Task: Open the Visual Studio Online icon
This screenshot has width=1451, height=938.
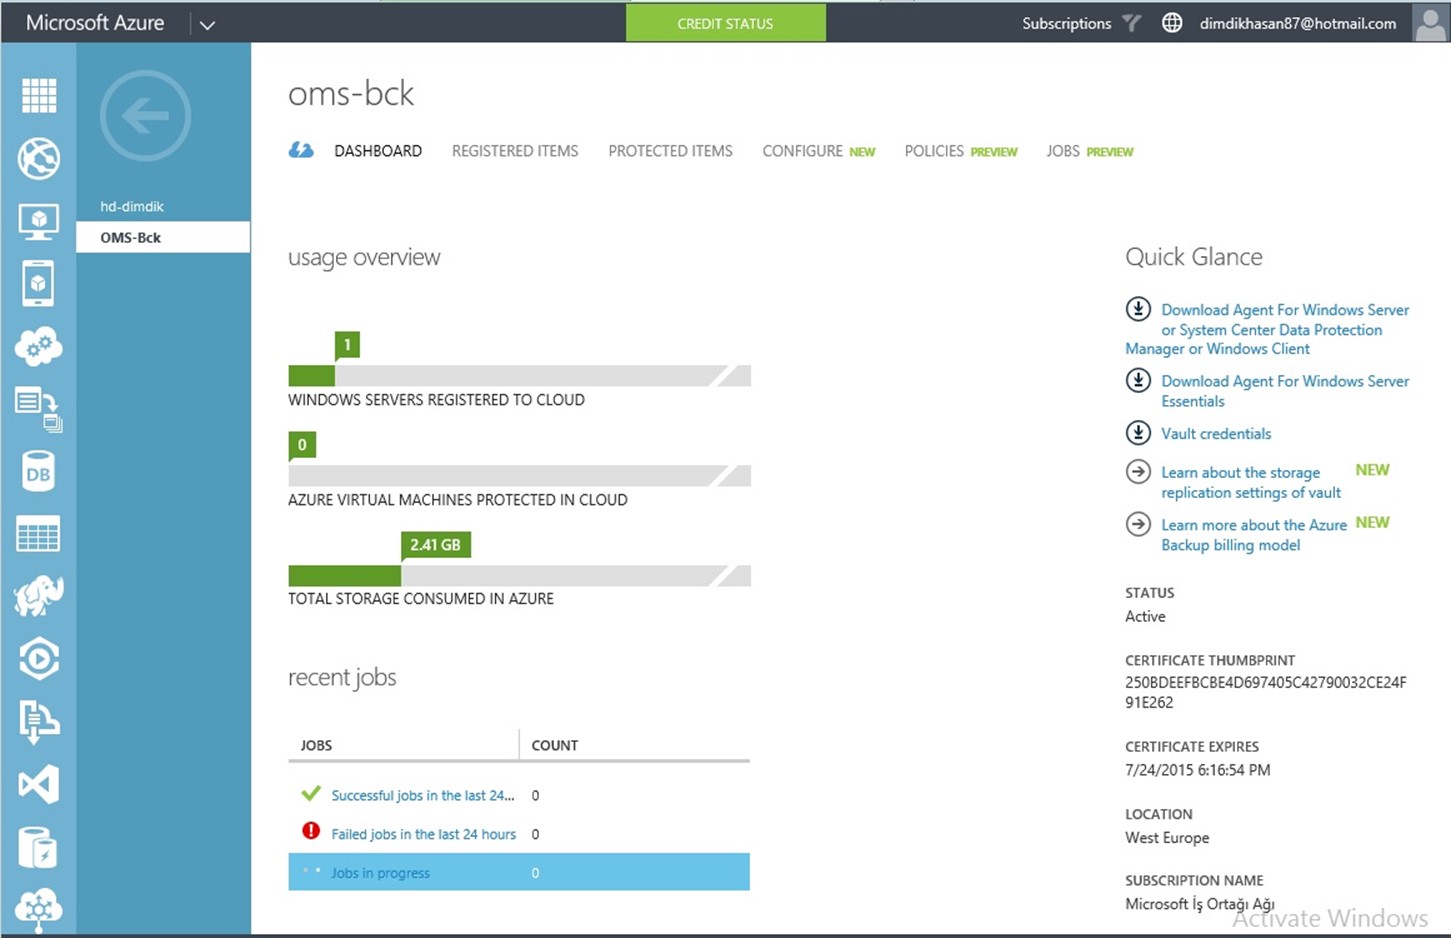Action: pos(38,785)
